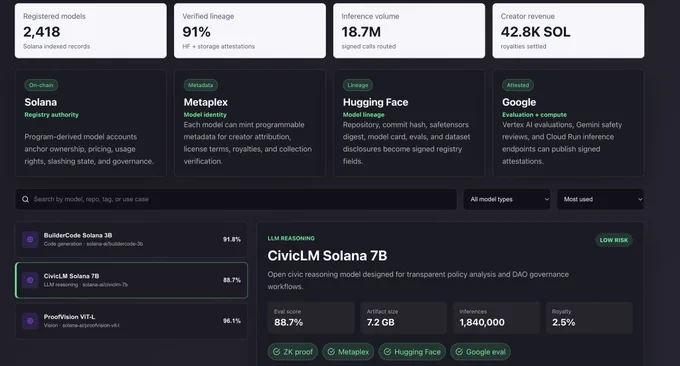The width and height of the screenshot is (680, 366).
Task: Click the 42.8K SOL revenue value
Action: pyautogui.click(x=536, y=32)
